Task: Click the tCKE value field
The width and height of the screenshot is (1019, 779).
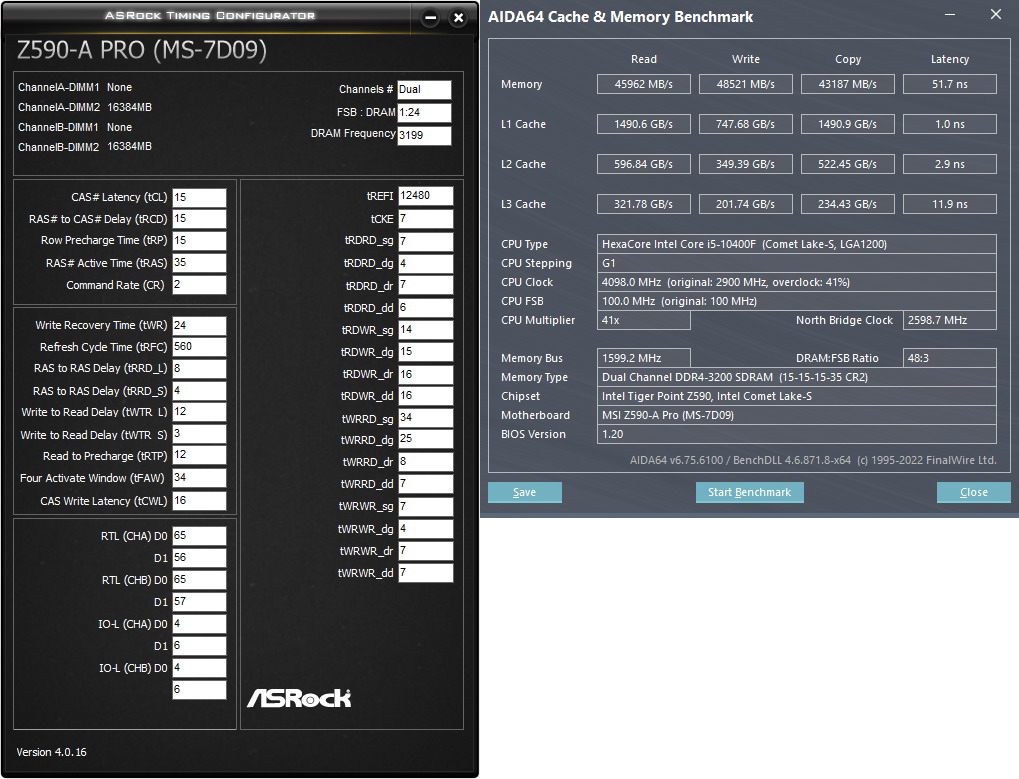Action: [x=426, y=219]
